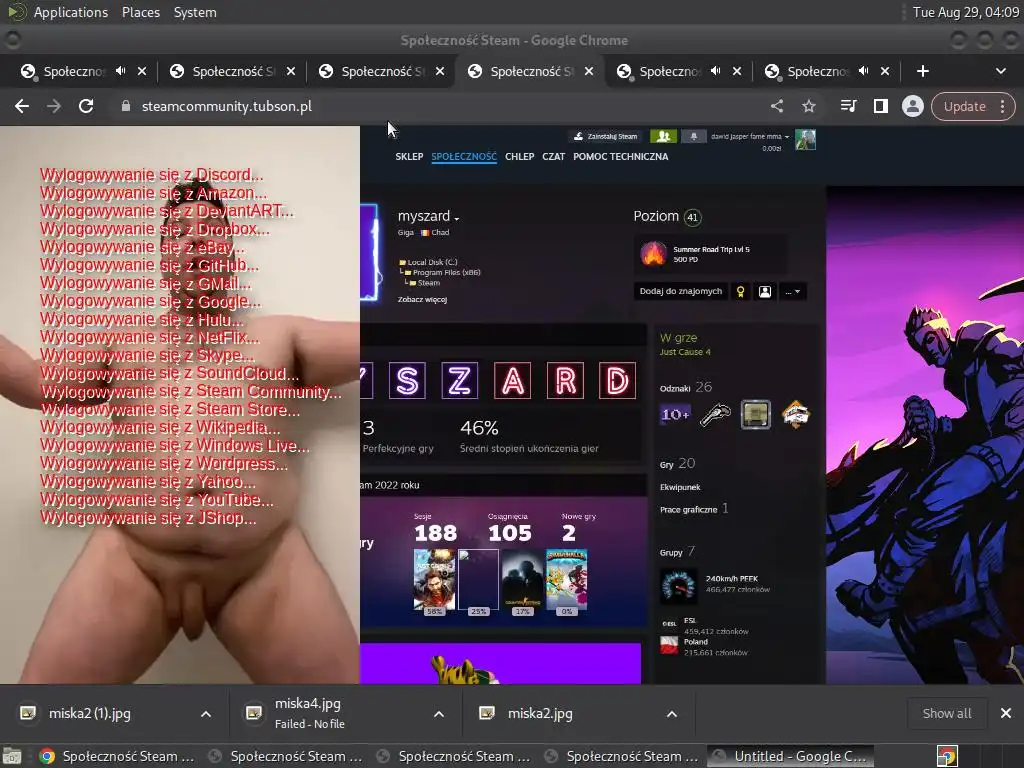Viewport: 1024px width, 768px height.
Task: Click Zobacz więcej link
Action: pos(422,300)
